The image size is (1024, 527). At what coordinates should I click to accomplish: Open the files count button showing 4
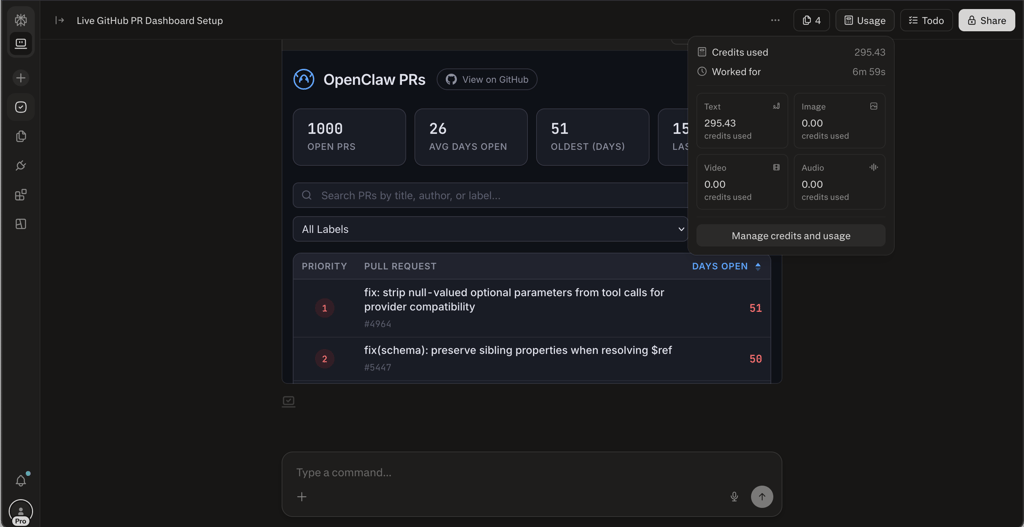pyautogui.click(x=811, y=20)
